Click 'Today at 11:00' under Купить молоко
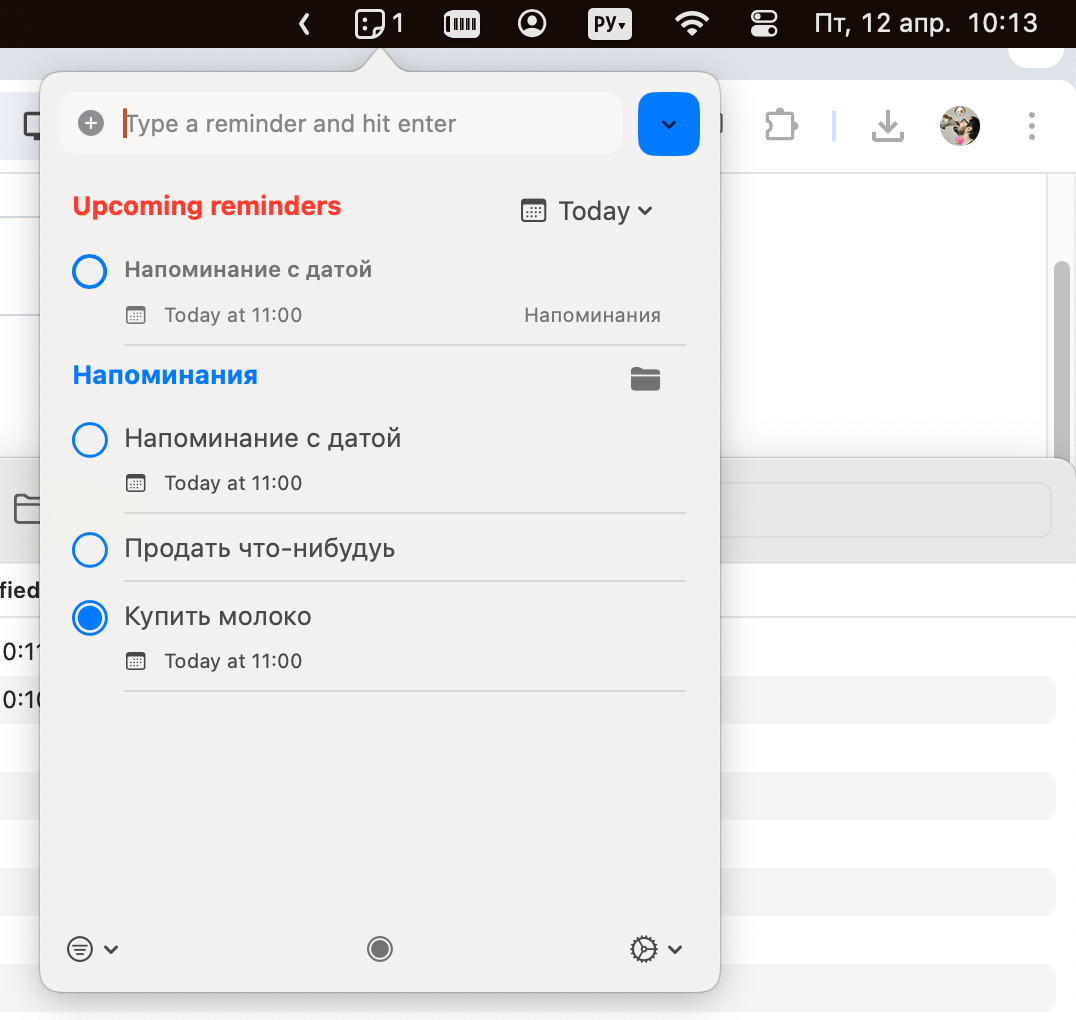 coord(233,661)
